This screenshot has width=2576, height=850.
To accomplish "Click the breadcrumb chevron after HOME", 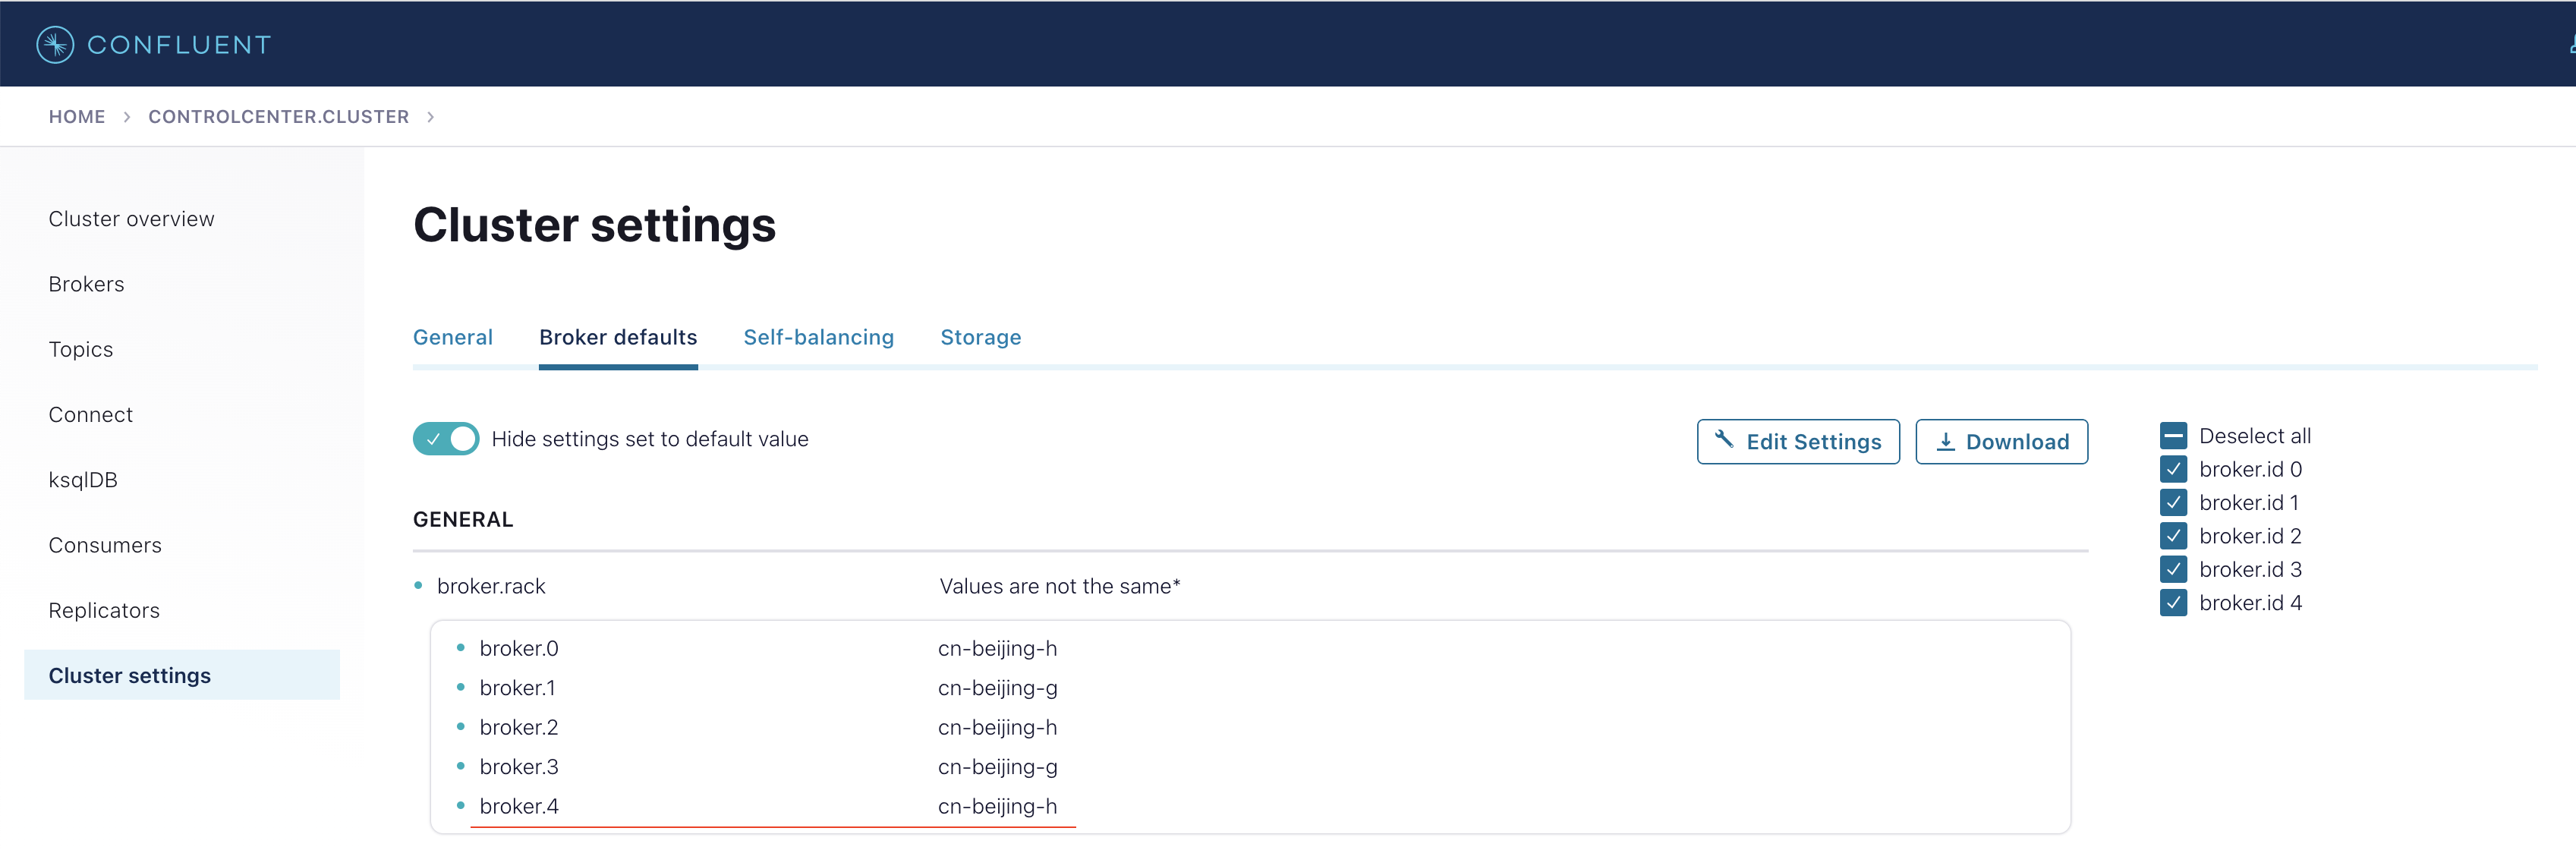I will click(127, 117).
